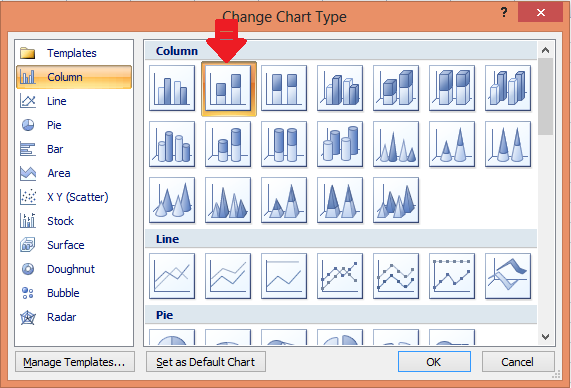Click the help question mark icon

(504, 13)
